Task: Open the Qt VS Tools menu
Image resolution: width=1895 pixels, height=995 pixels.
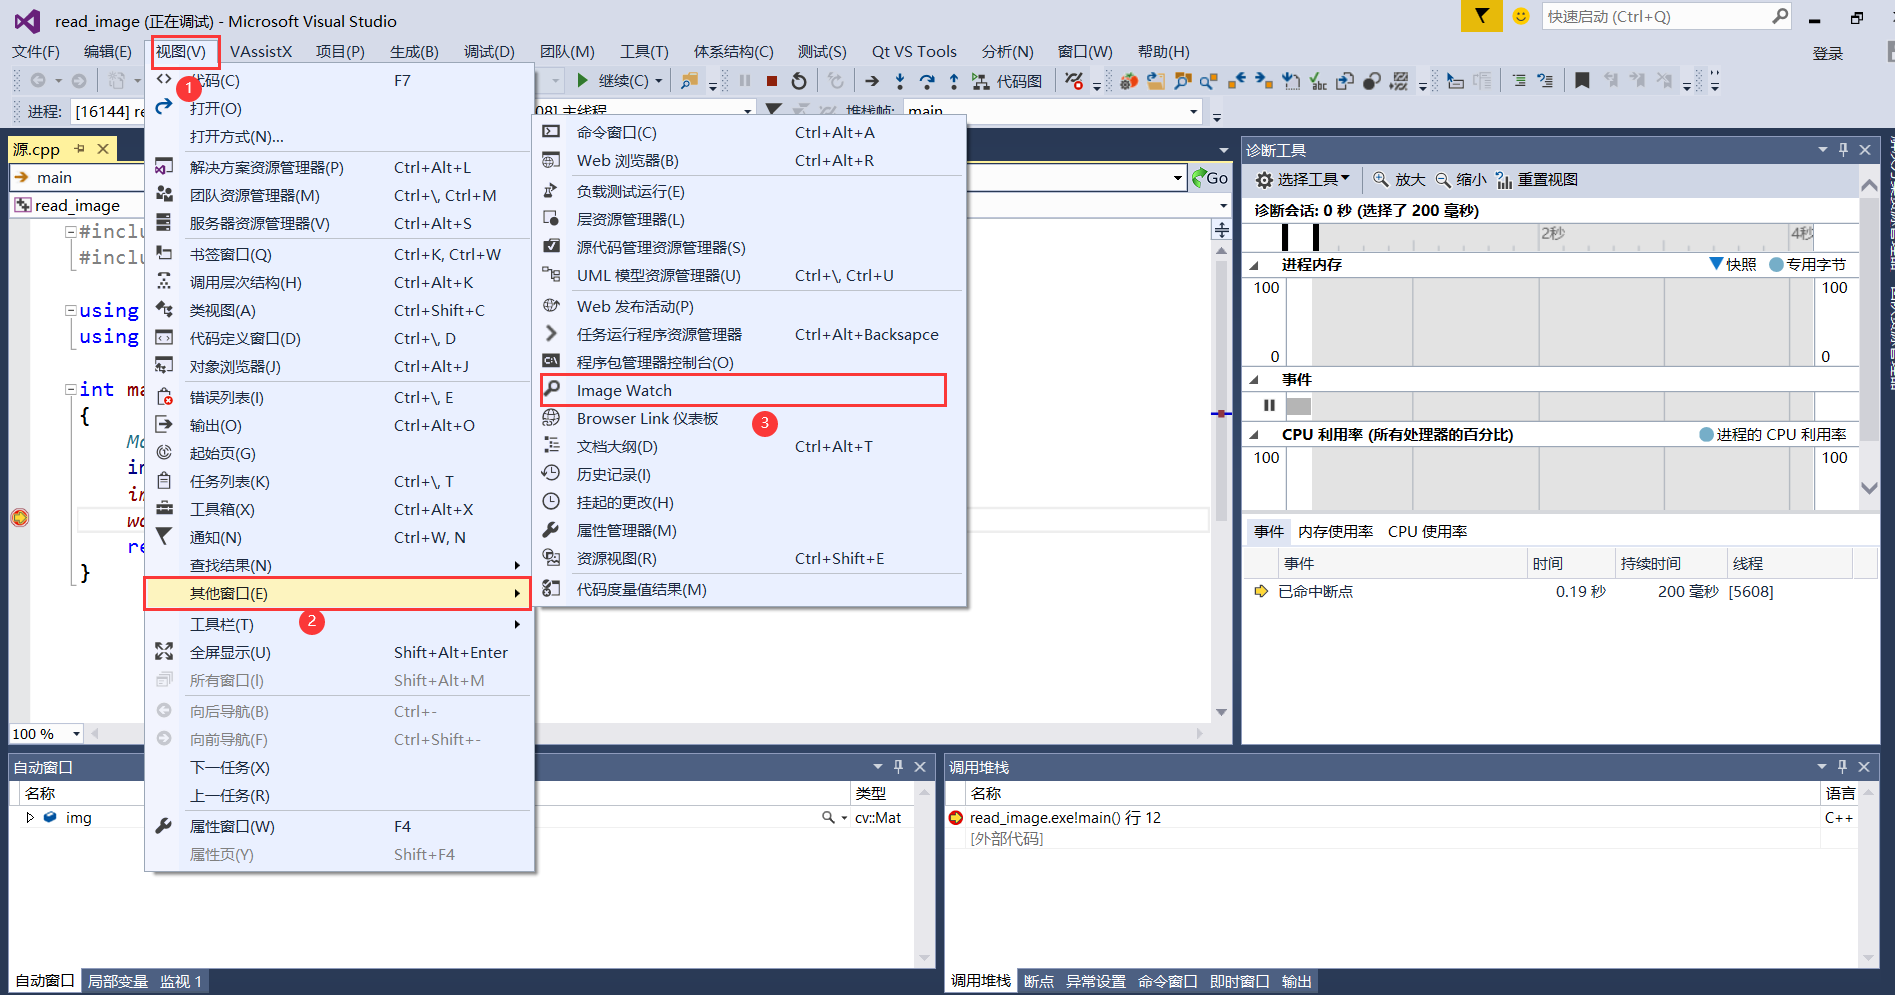Action: [913, 52]
